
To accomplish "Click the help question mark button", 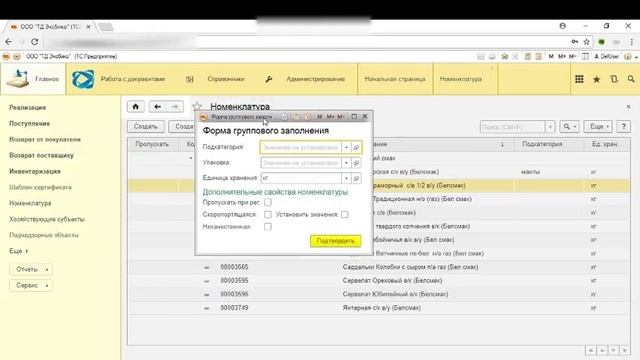I will click(x=623, y=127).
